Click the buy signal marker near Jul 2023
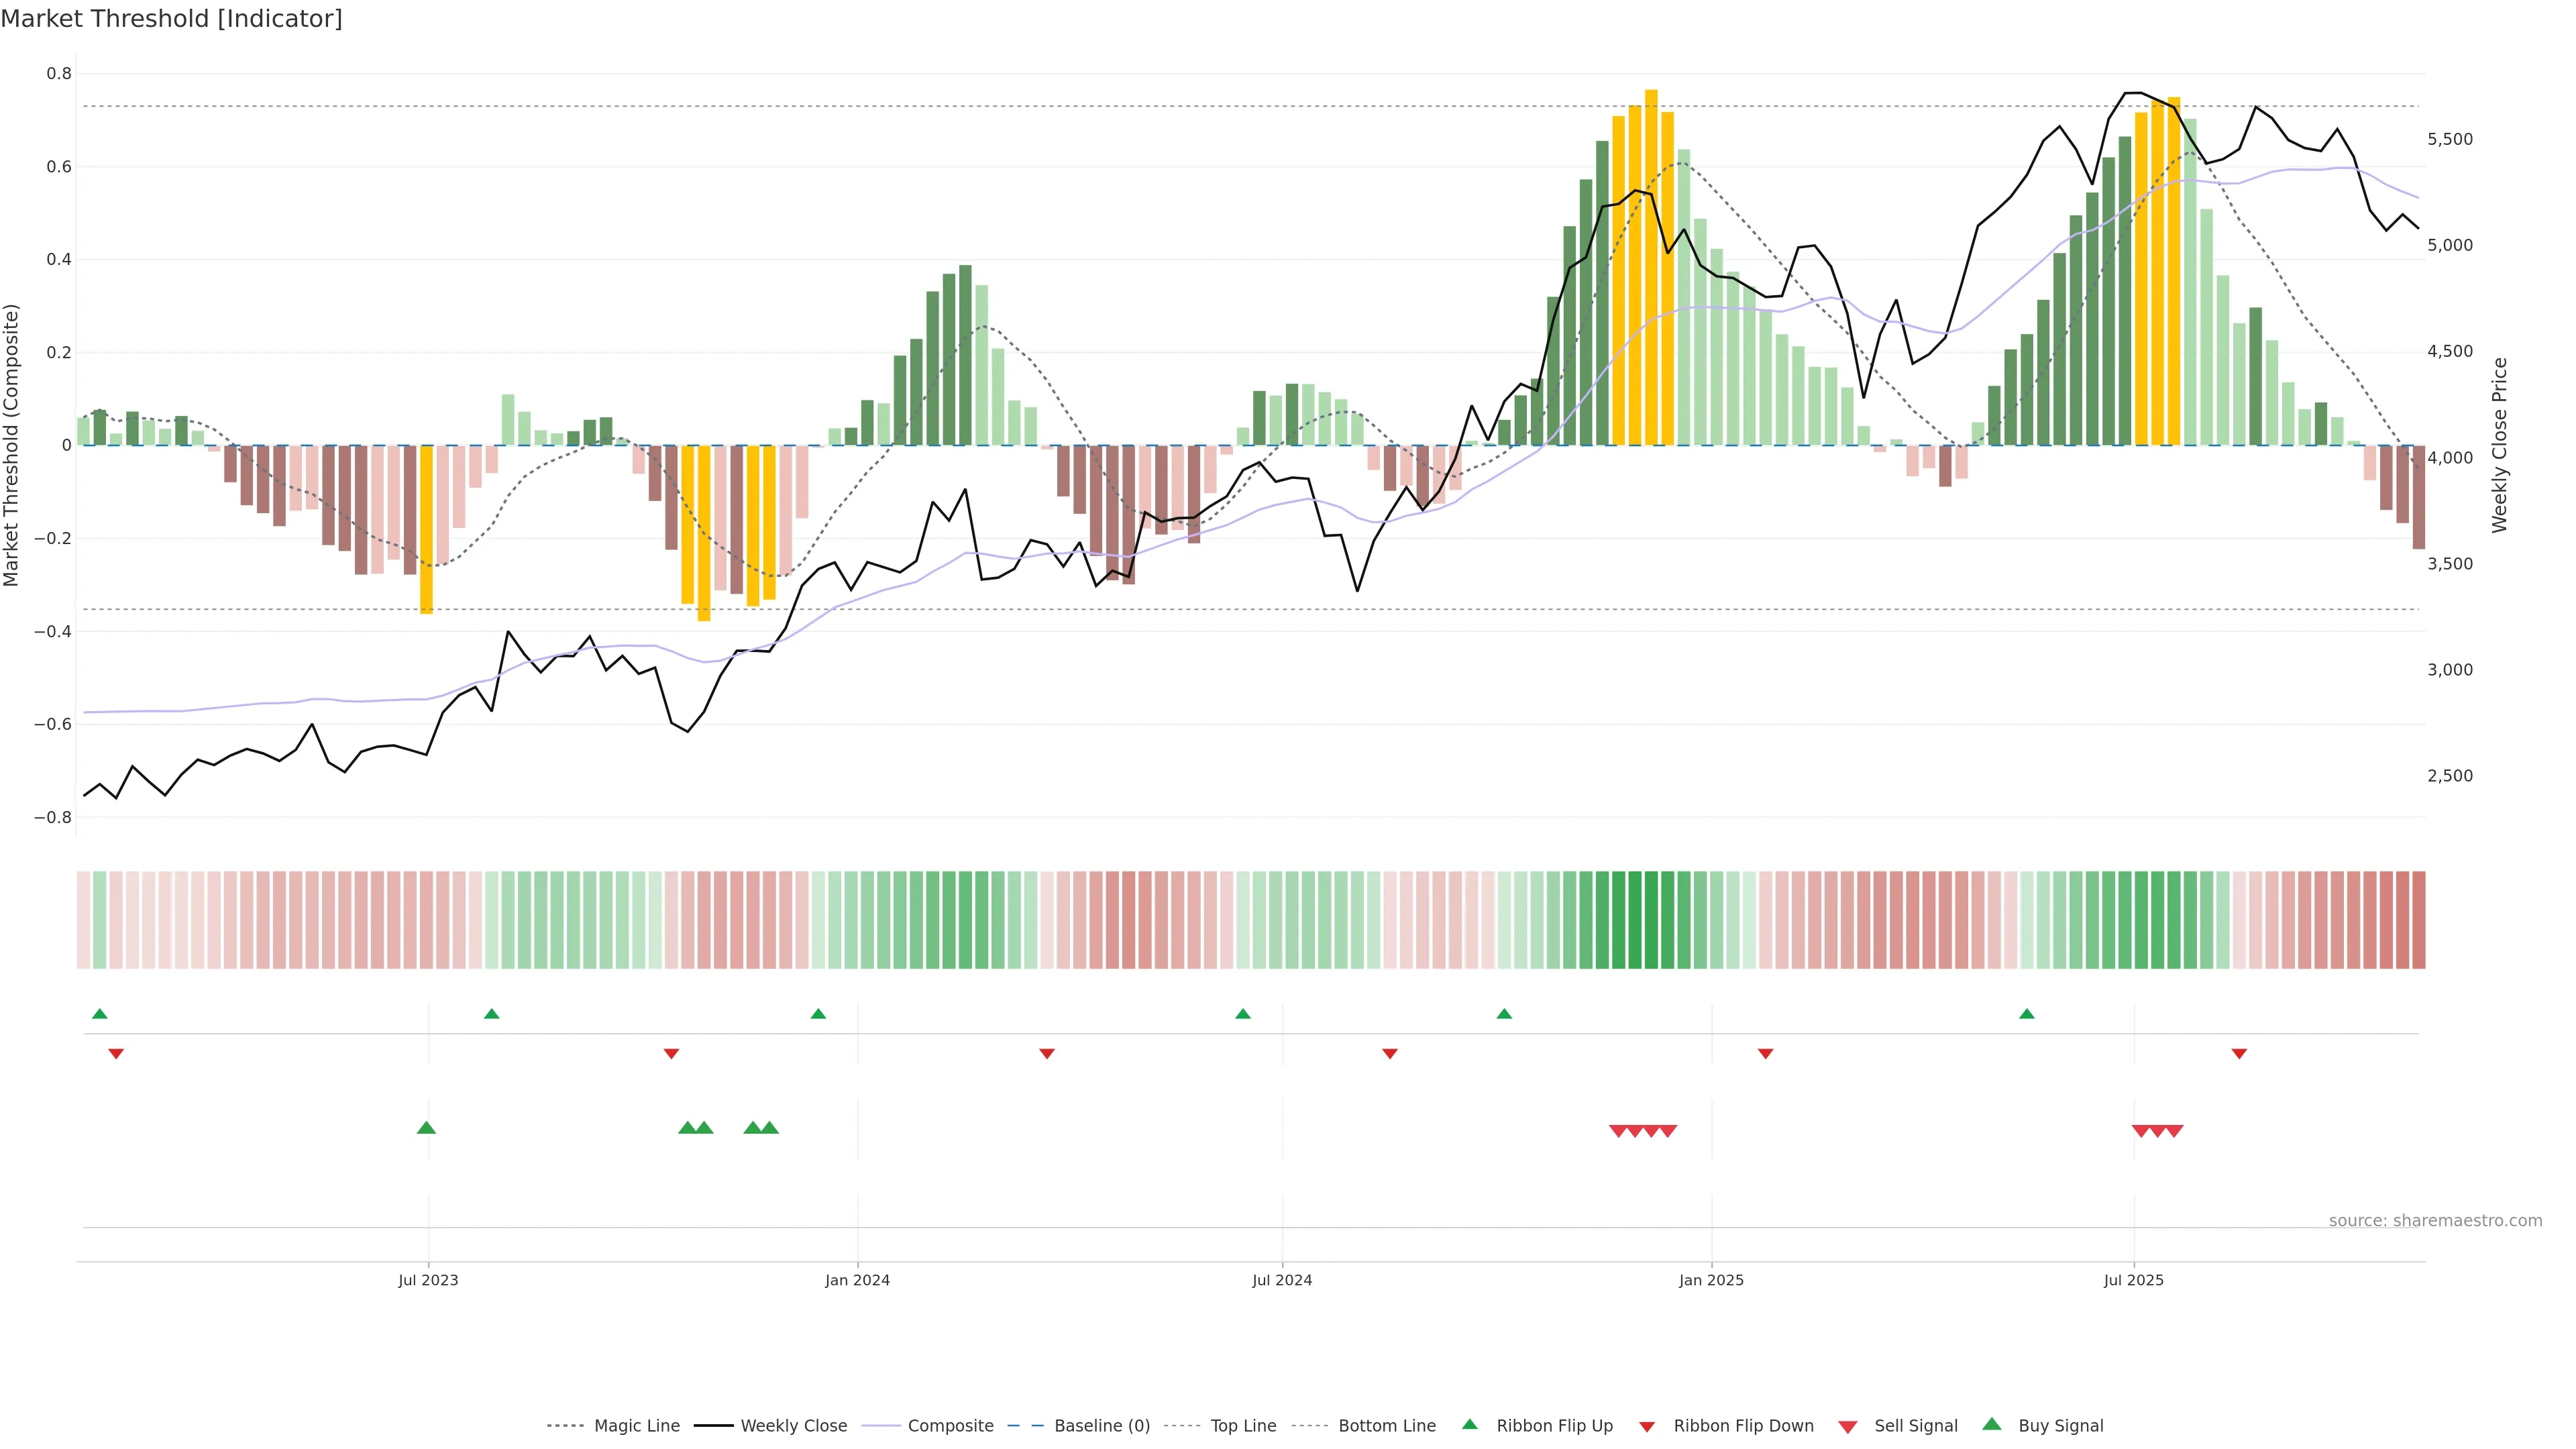This screenshot has height=1449, width=2576. [x=426, y=1128]
